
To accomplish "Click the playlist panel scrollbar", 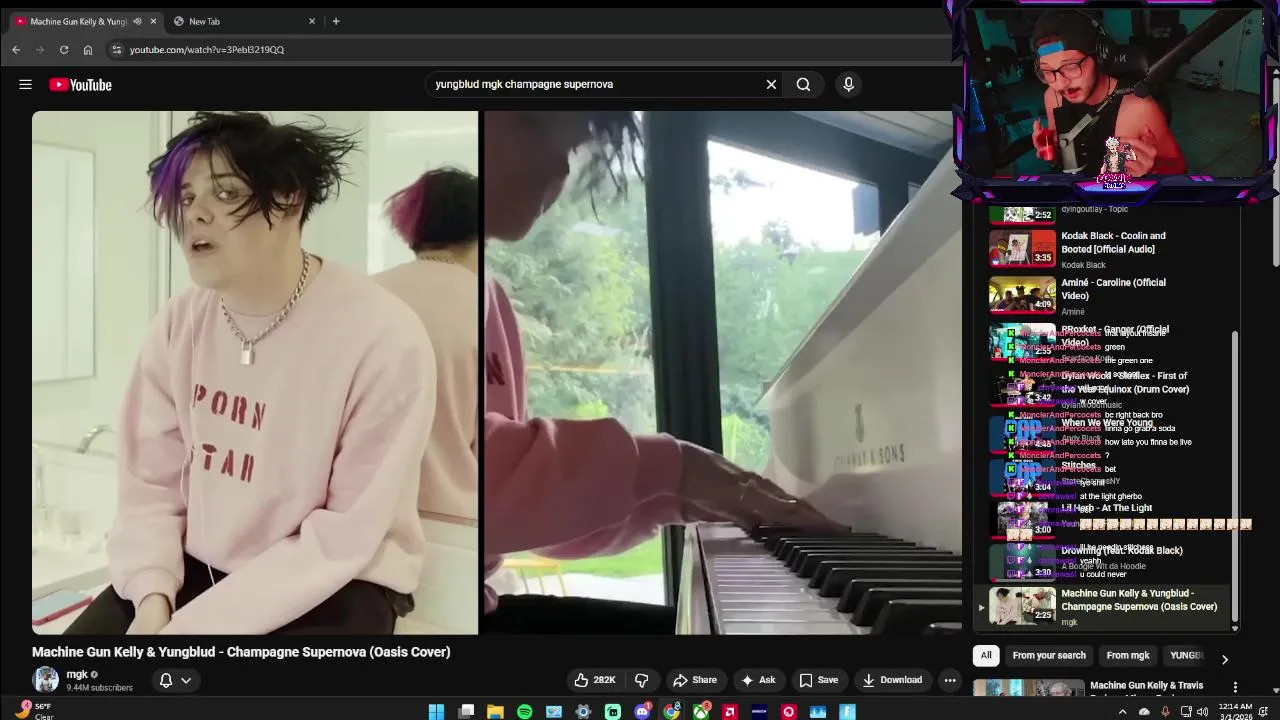I will click(x=1235, y=475).
